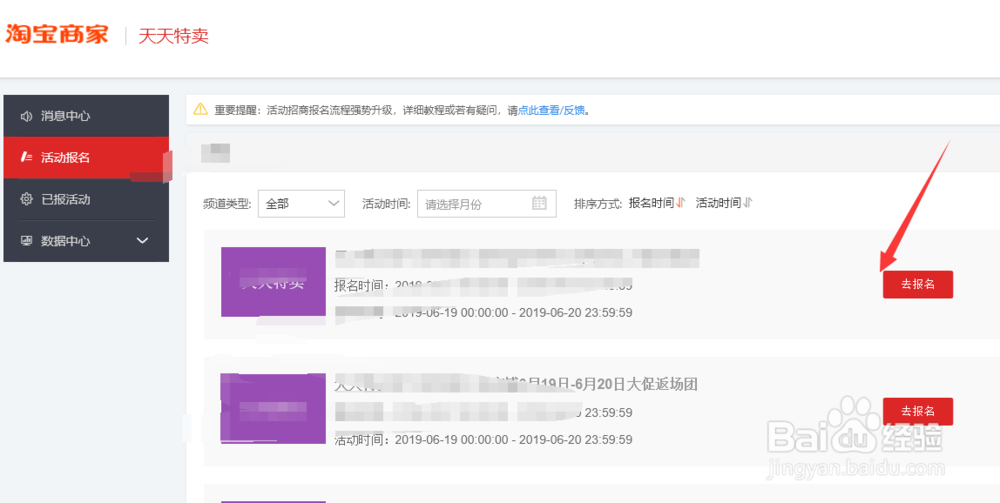Click the 淘宝商家 logo
This screenshot has height=503, width=1000.
(x=57, y=34)
